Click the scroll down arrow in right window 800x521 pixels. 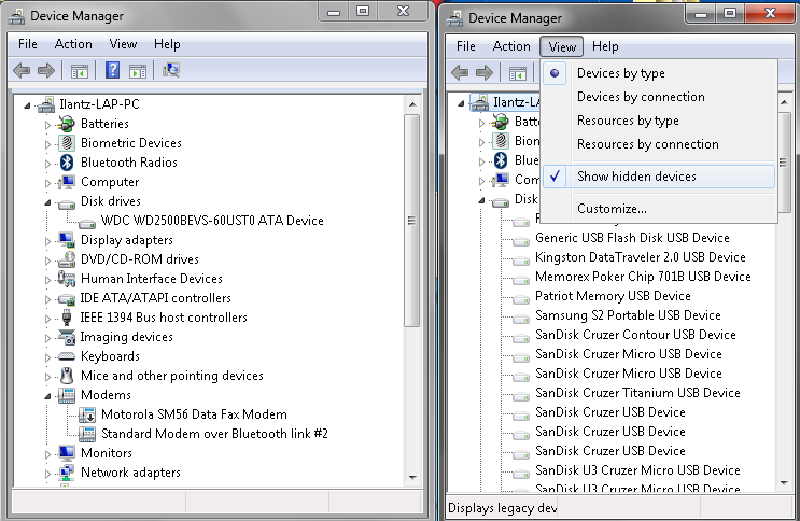784,482
